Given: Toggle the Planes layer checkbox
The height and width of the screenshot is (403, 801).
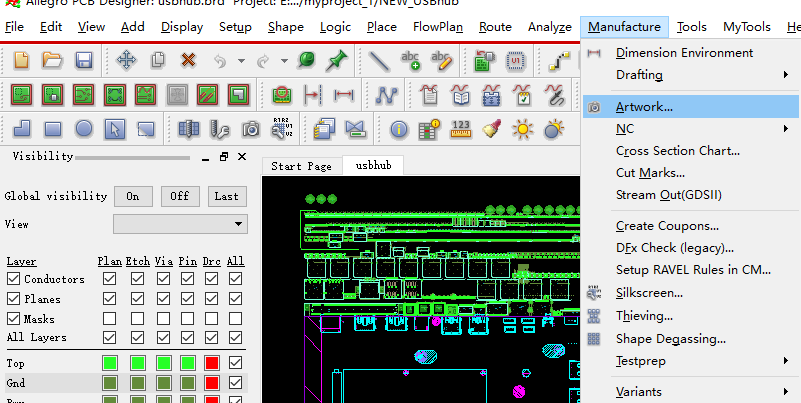Looking at the screenshot, I should pyautogui.click(x=13, y=299).
